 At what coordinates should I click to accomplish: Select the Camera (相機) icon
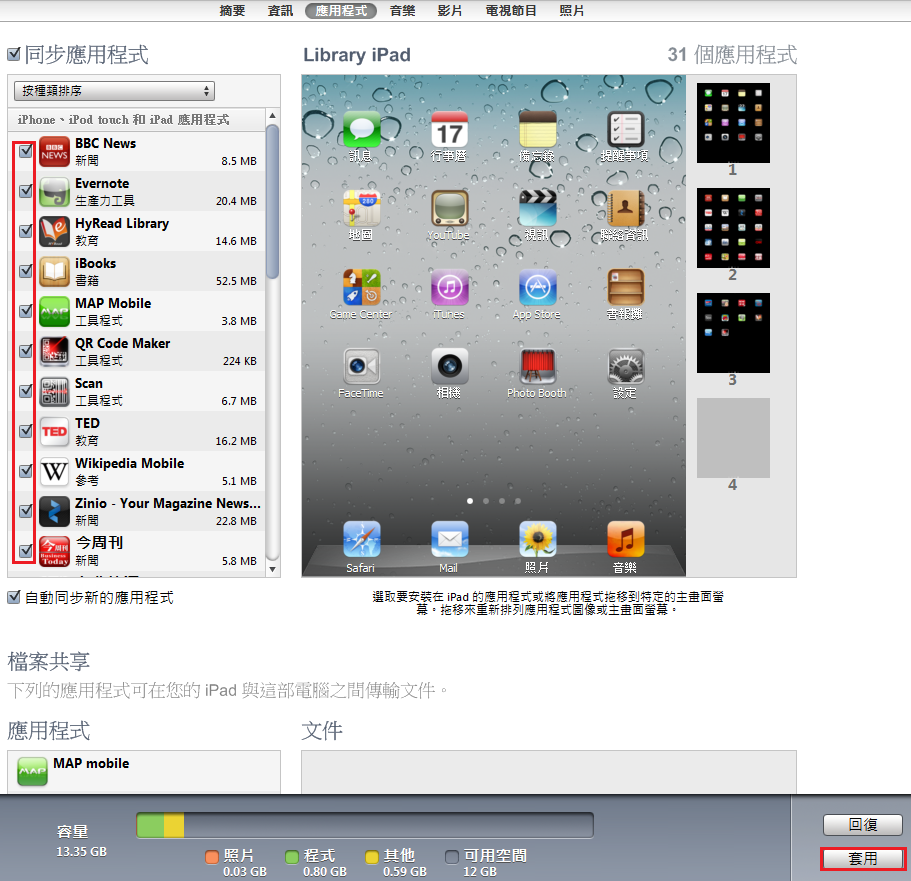[x=449, y=366]
